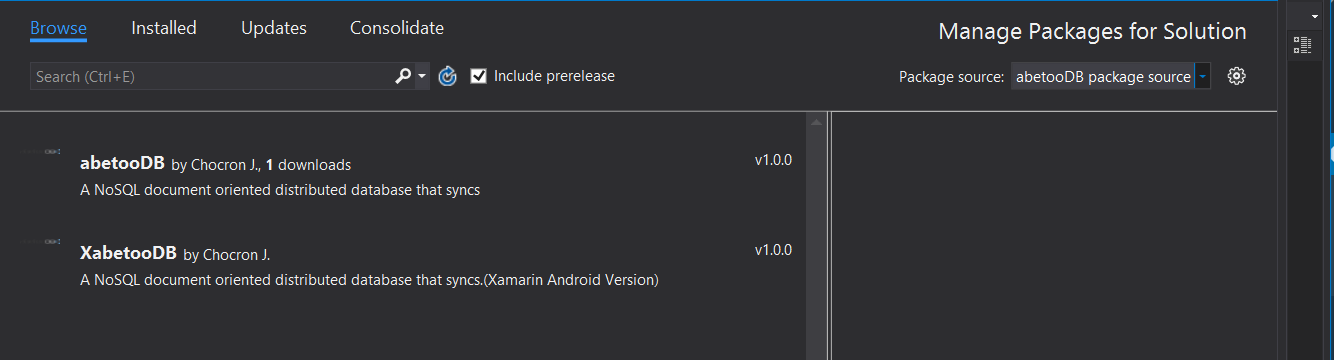This screenshot has width=1334, height=360.
Task: Select abetooDB package source combo box
Action: pos(1110,76)
